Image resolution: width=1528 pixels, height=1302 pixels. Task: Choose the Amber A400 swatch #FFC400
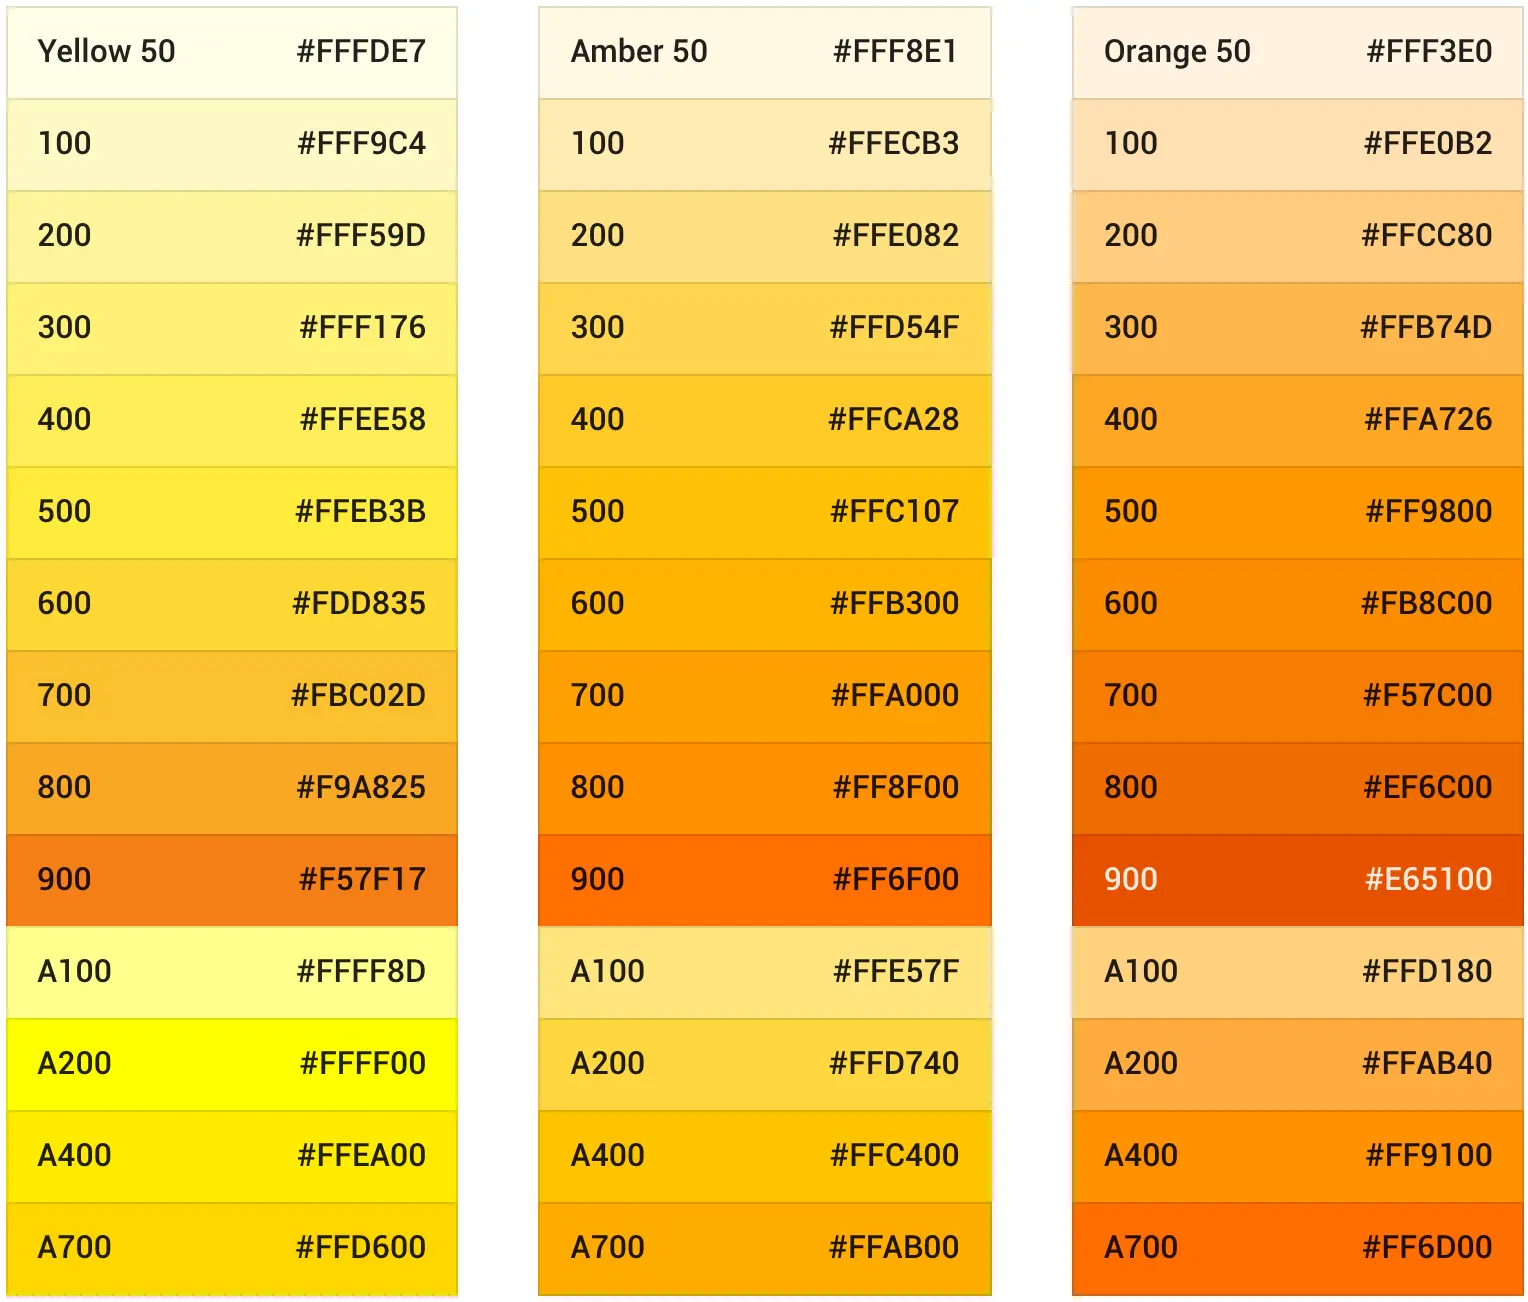pyautogui.click(x=765, y=1157)
